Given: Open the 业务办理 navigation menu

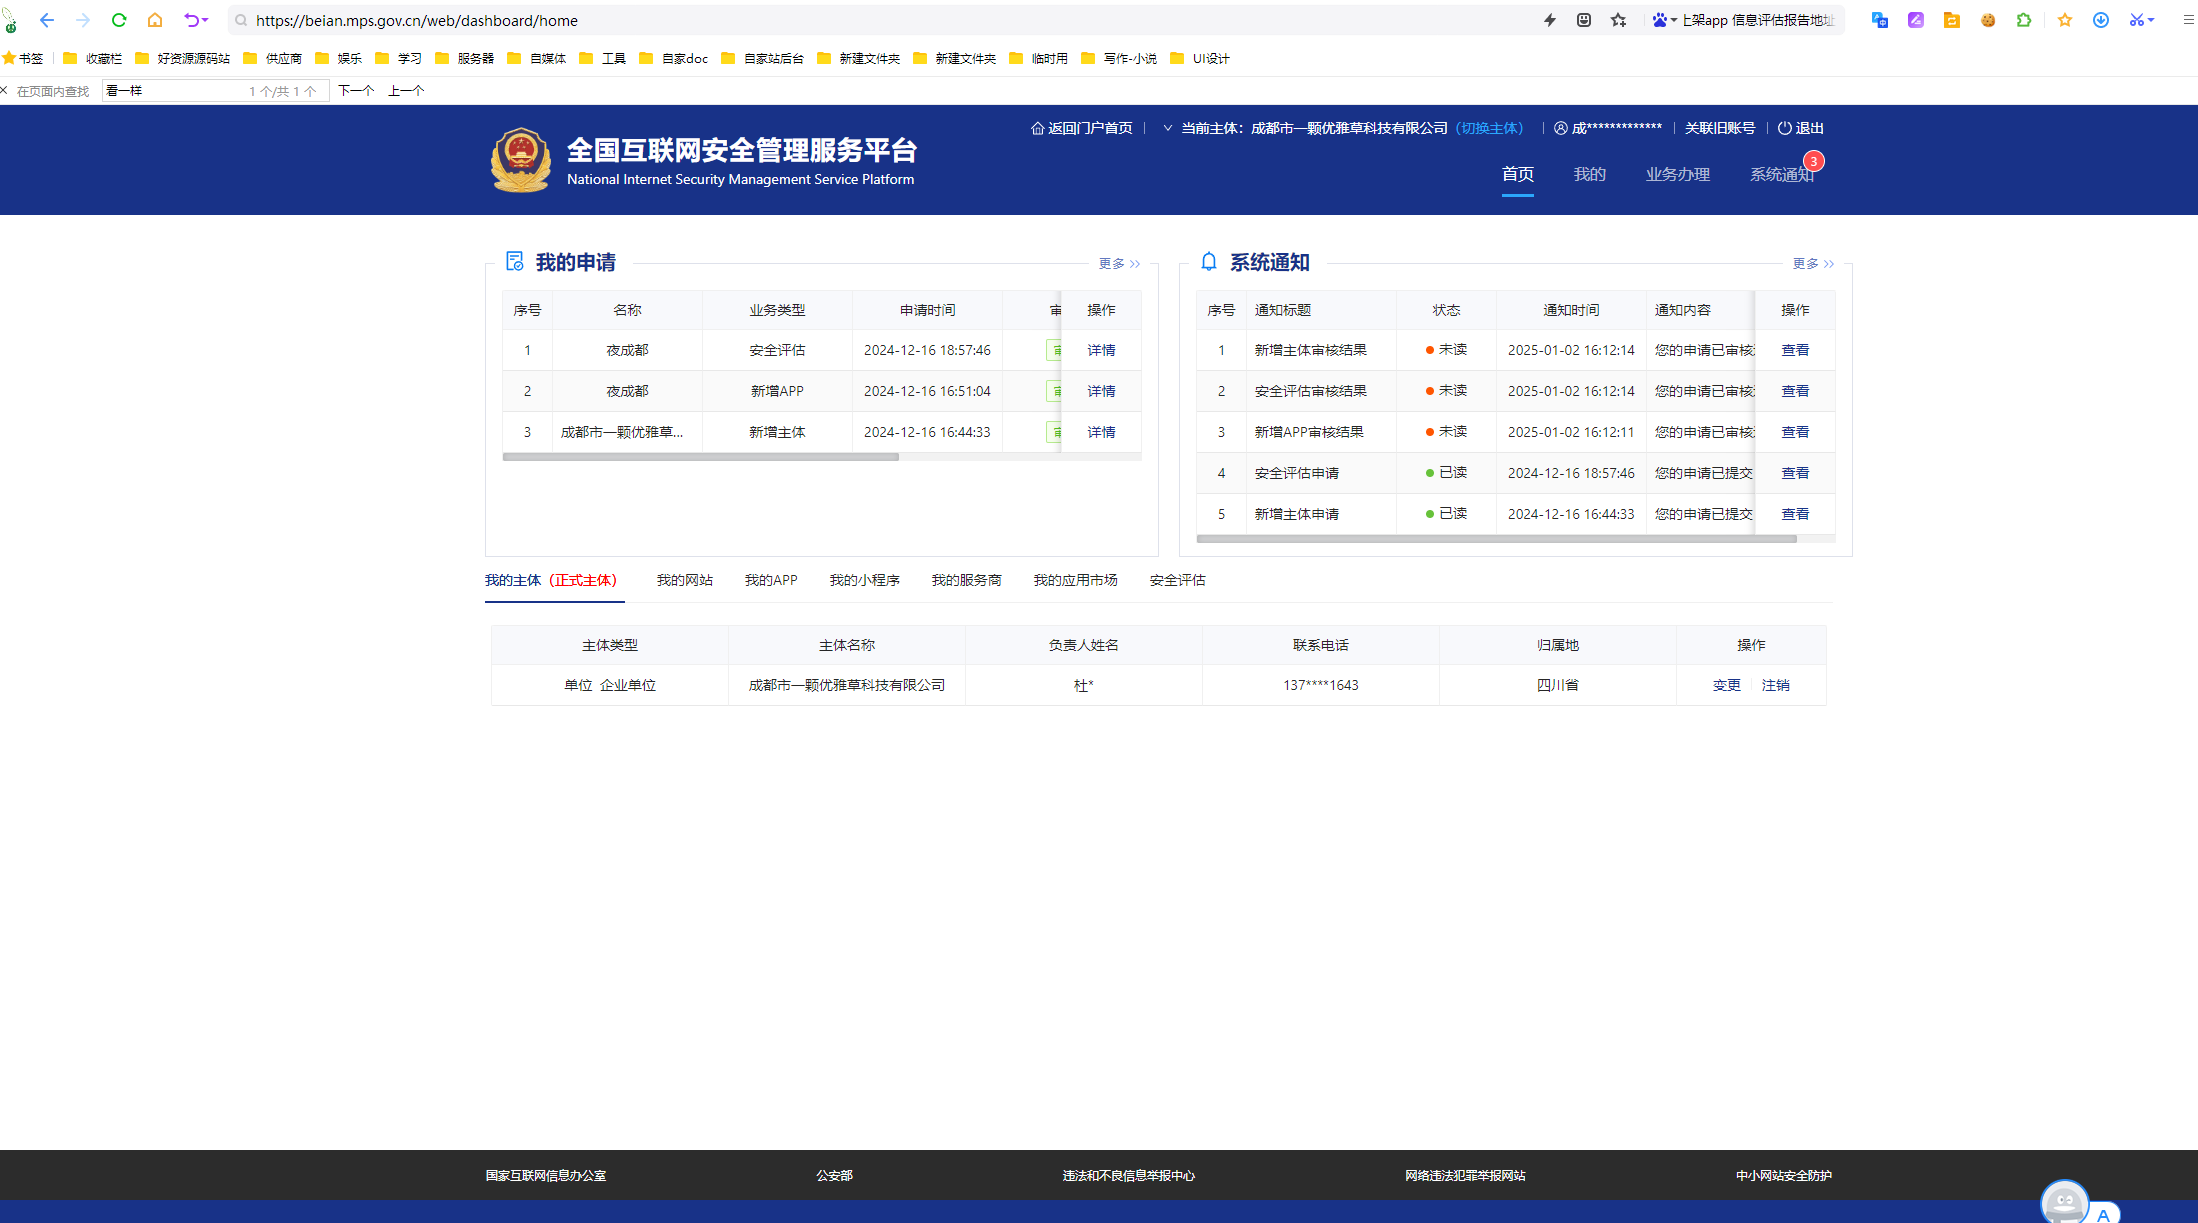Looking at the screenshot, I should (x=1677, y=174).
